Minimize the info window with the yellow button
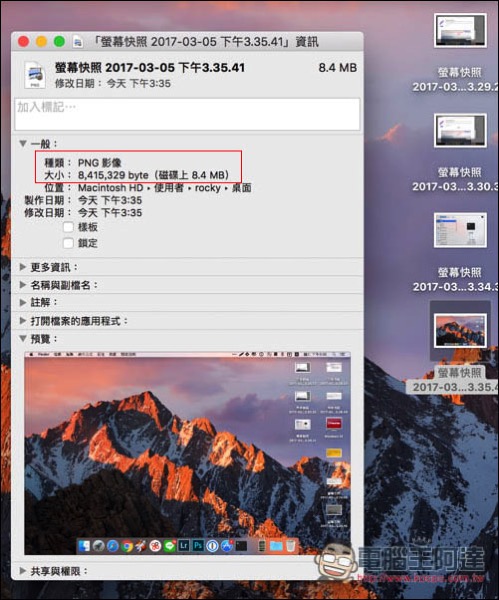The width and height of the screenshot is (499, 600). 41,41
